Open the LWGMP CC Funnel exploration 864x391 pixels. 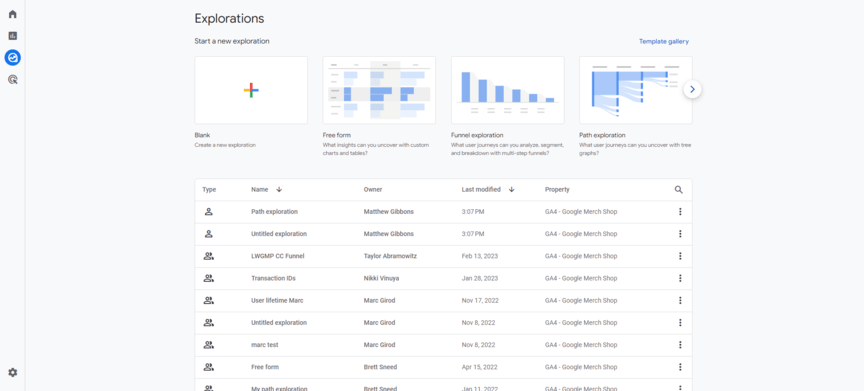278,256
